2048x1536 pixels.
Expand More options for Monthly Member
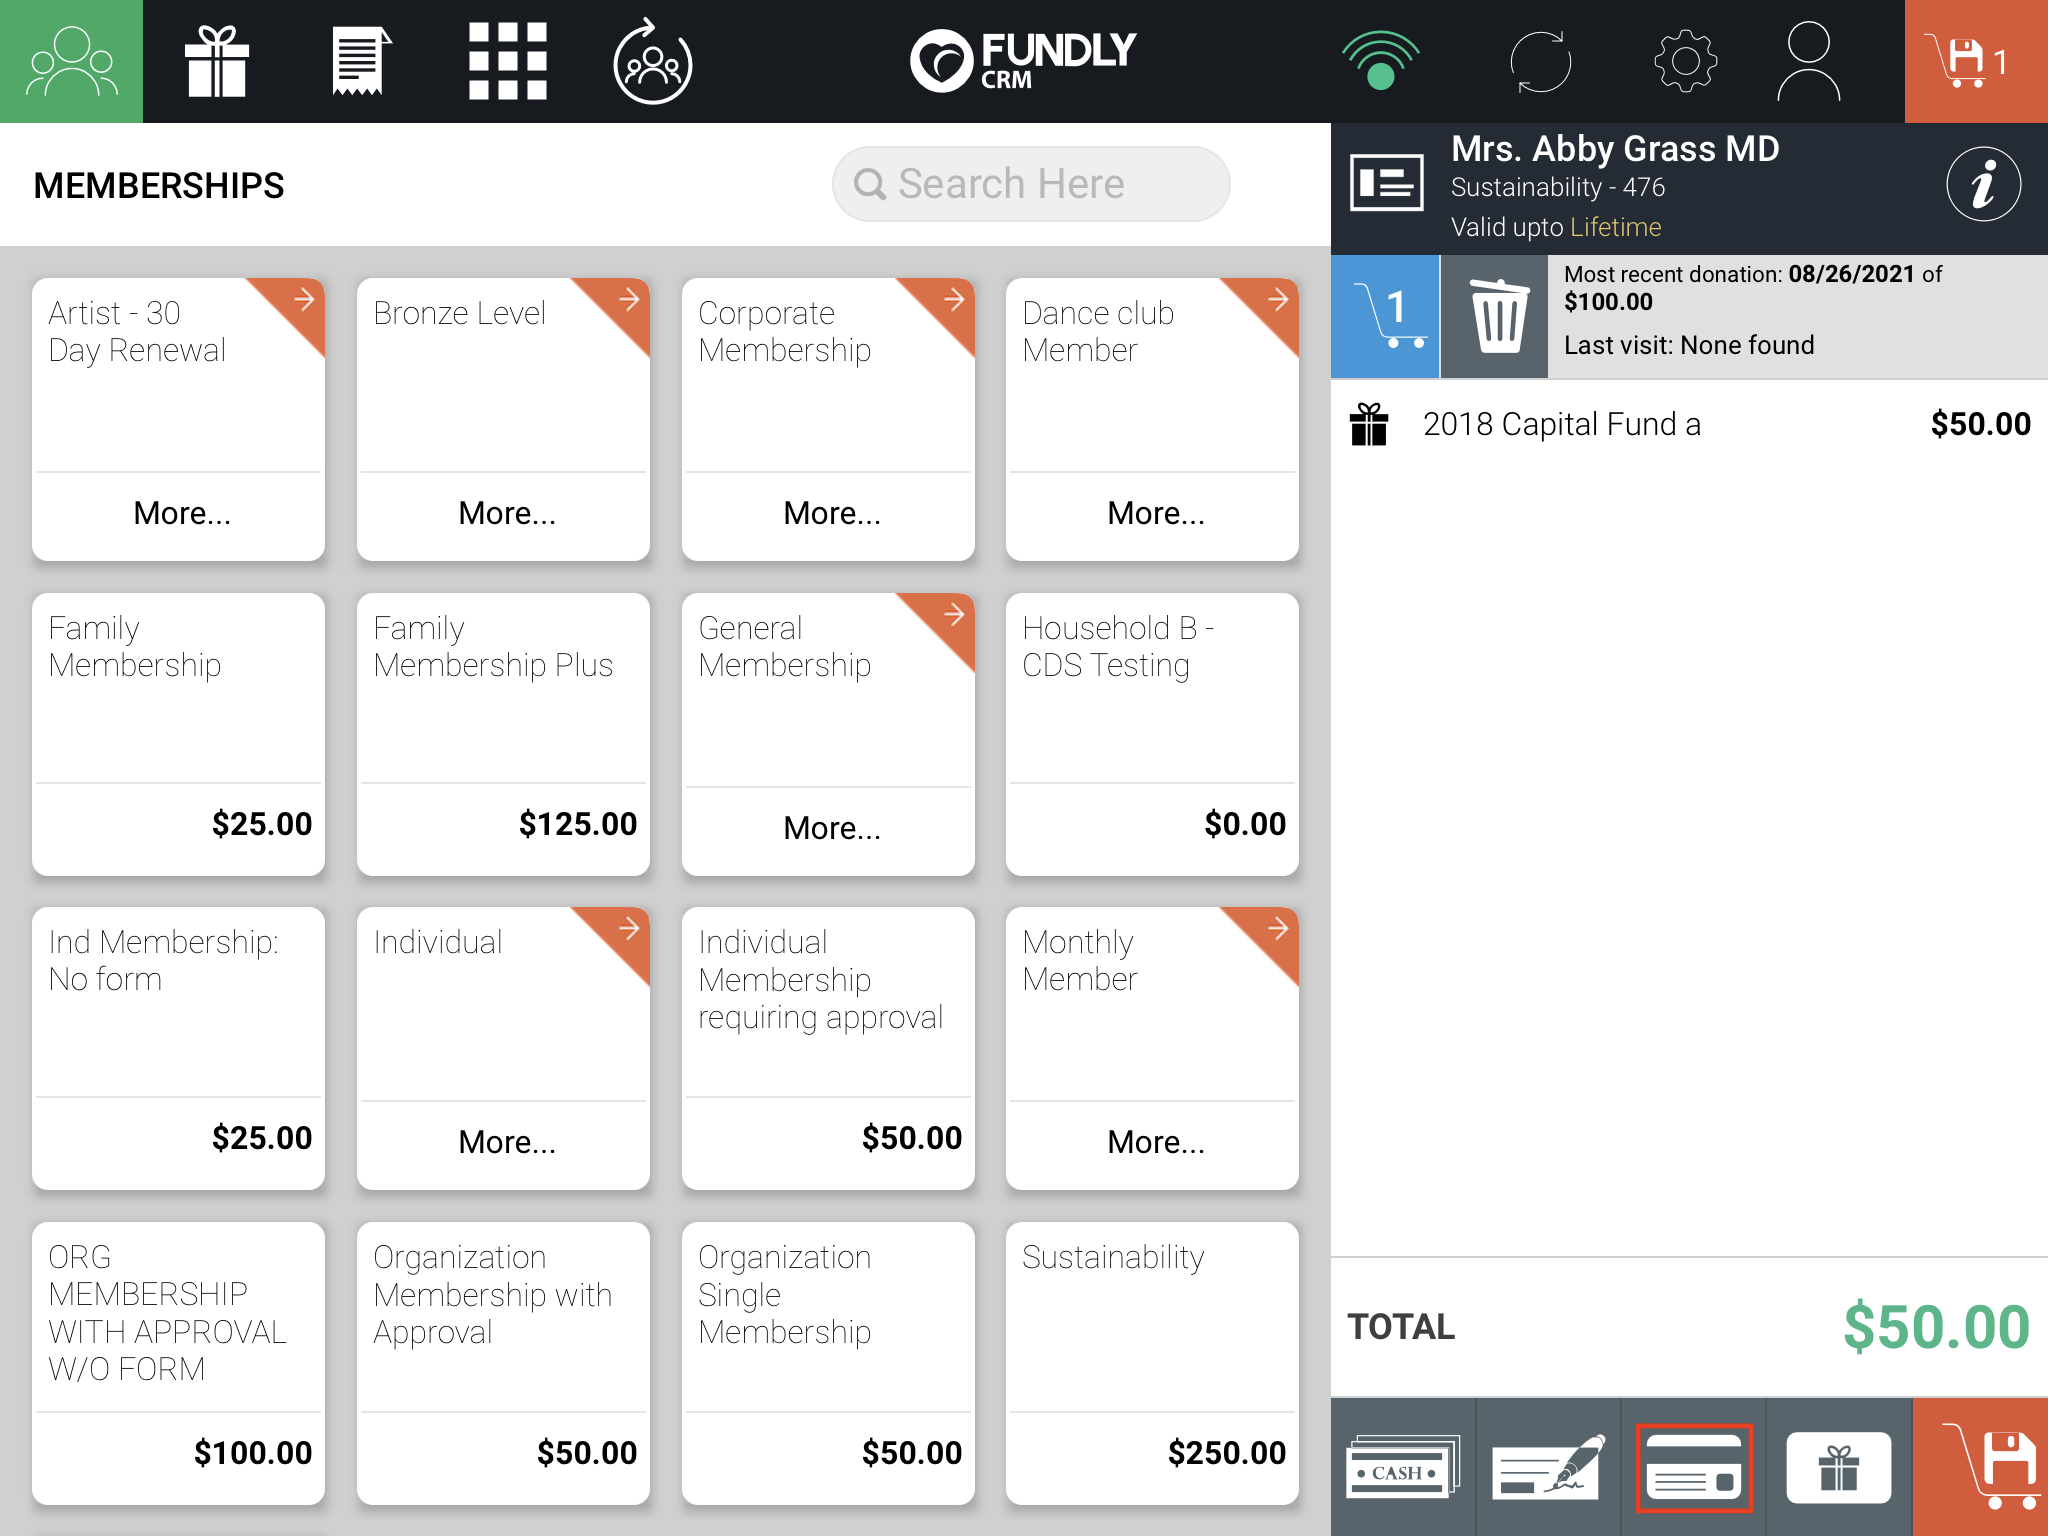[x=1155, y=1142]
